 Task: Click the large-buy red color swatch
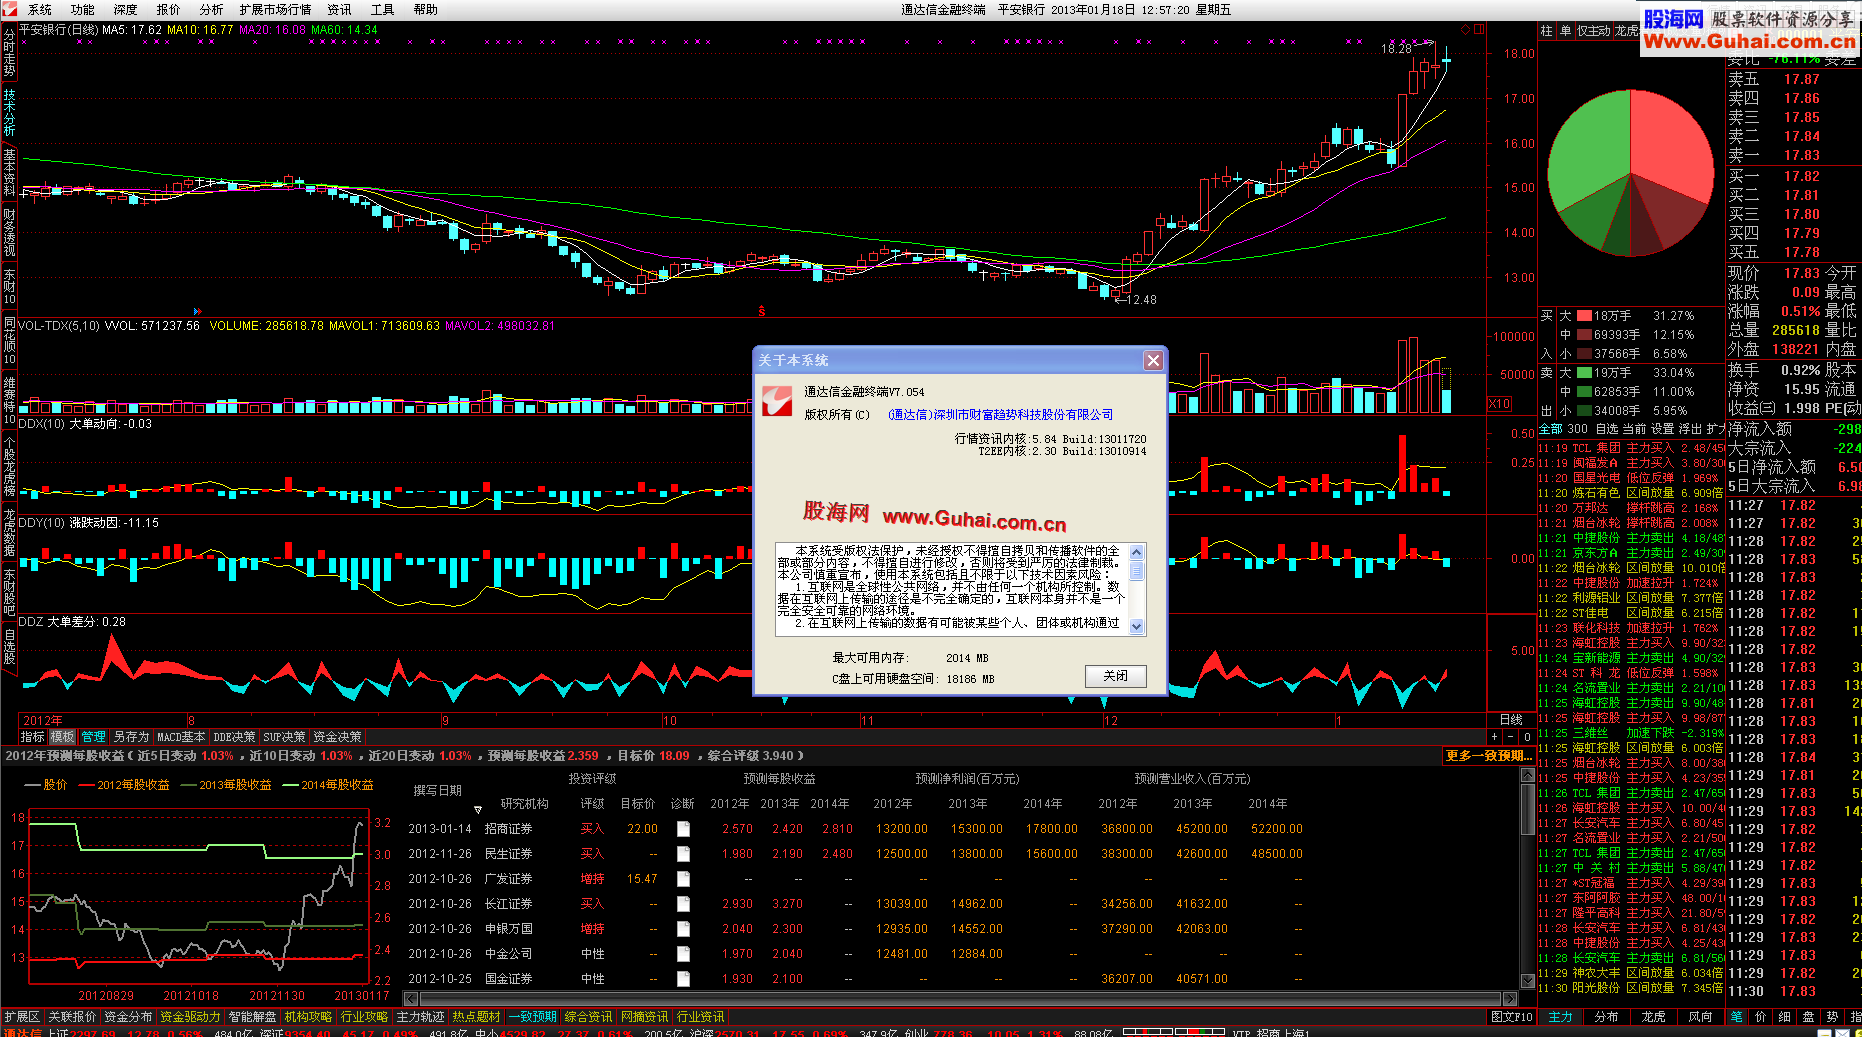(1584, 316)
